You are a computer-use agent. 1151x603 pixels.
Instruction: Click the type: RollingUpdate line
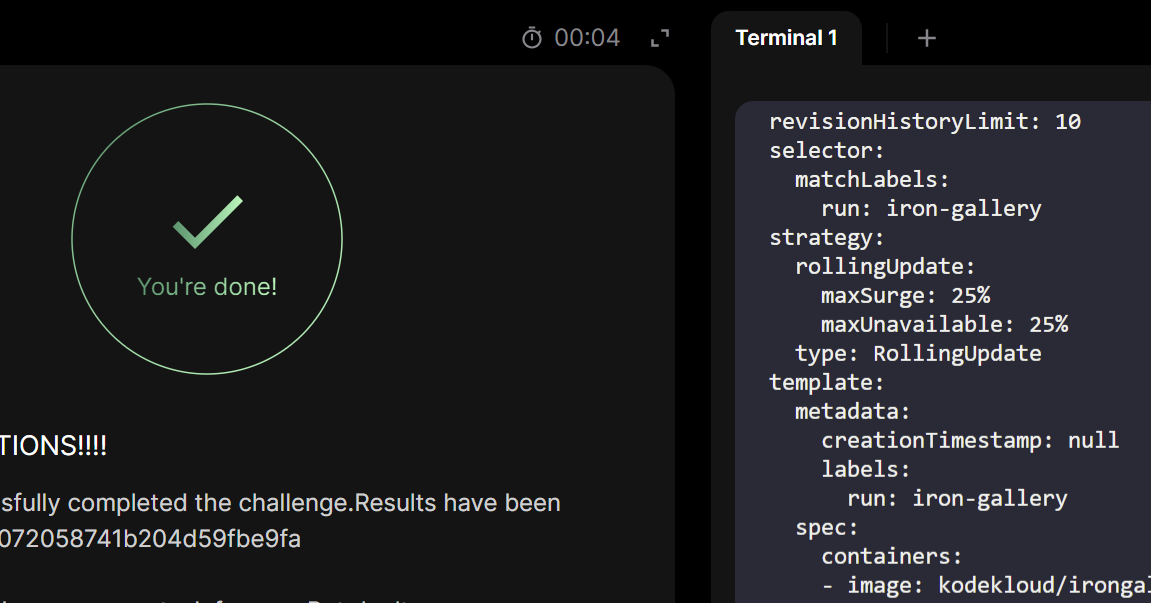tap(918, 354)
